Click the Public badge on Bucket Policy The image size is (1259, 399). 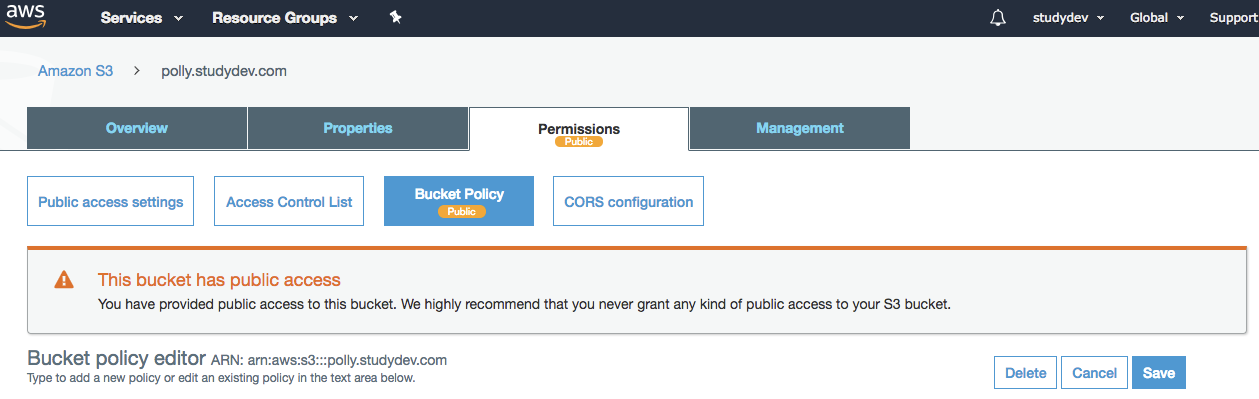(461, 211)
